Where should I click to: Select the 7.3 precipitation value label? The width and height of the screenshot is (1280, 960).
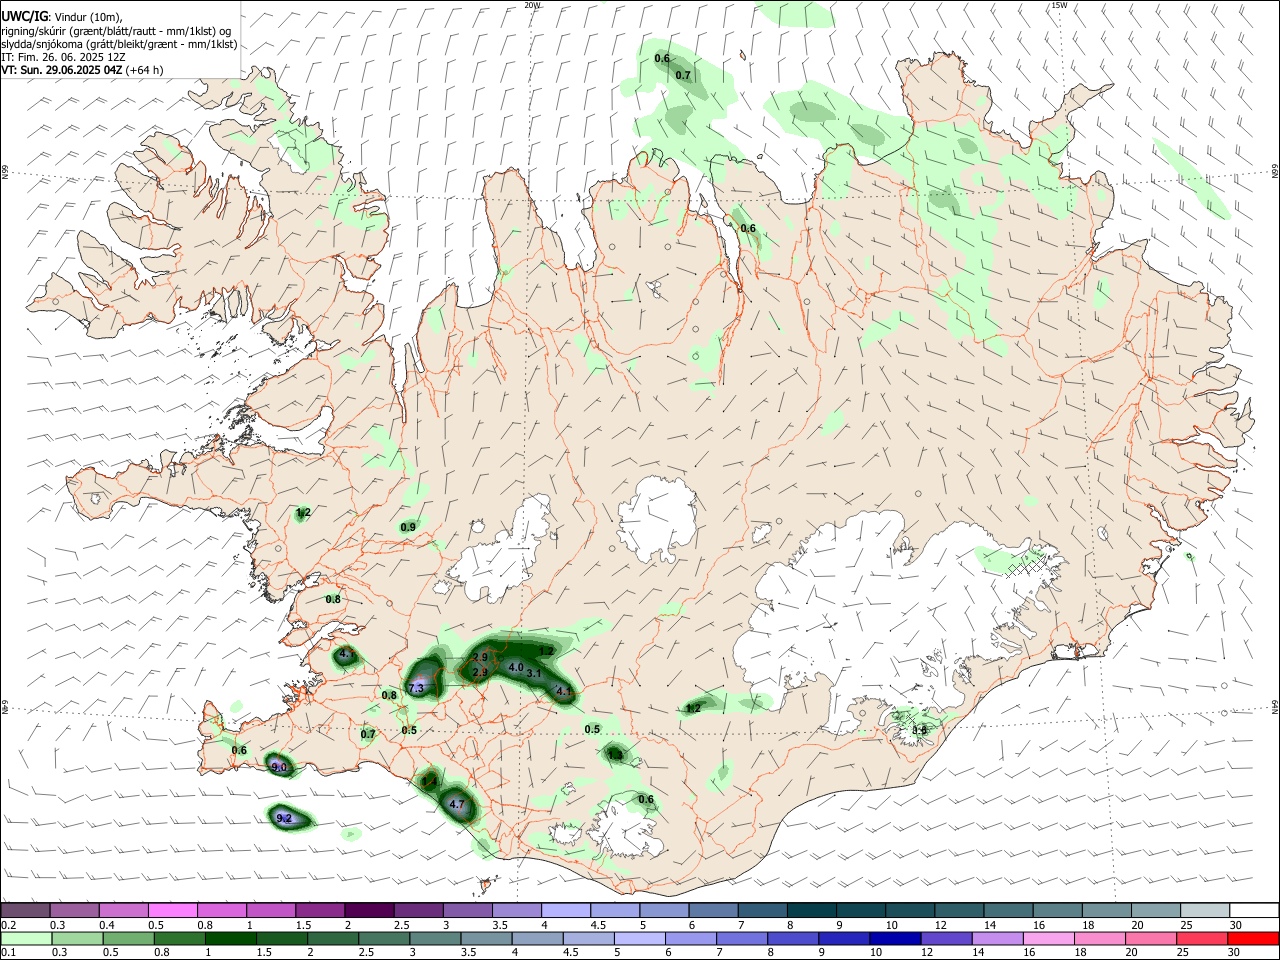pos(417,689)
